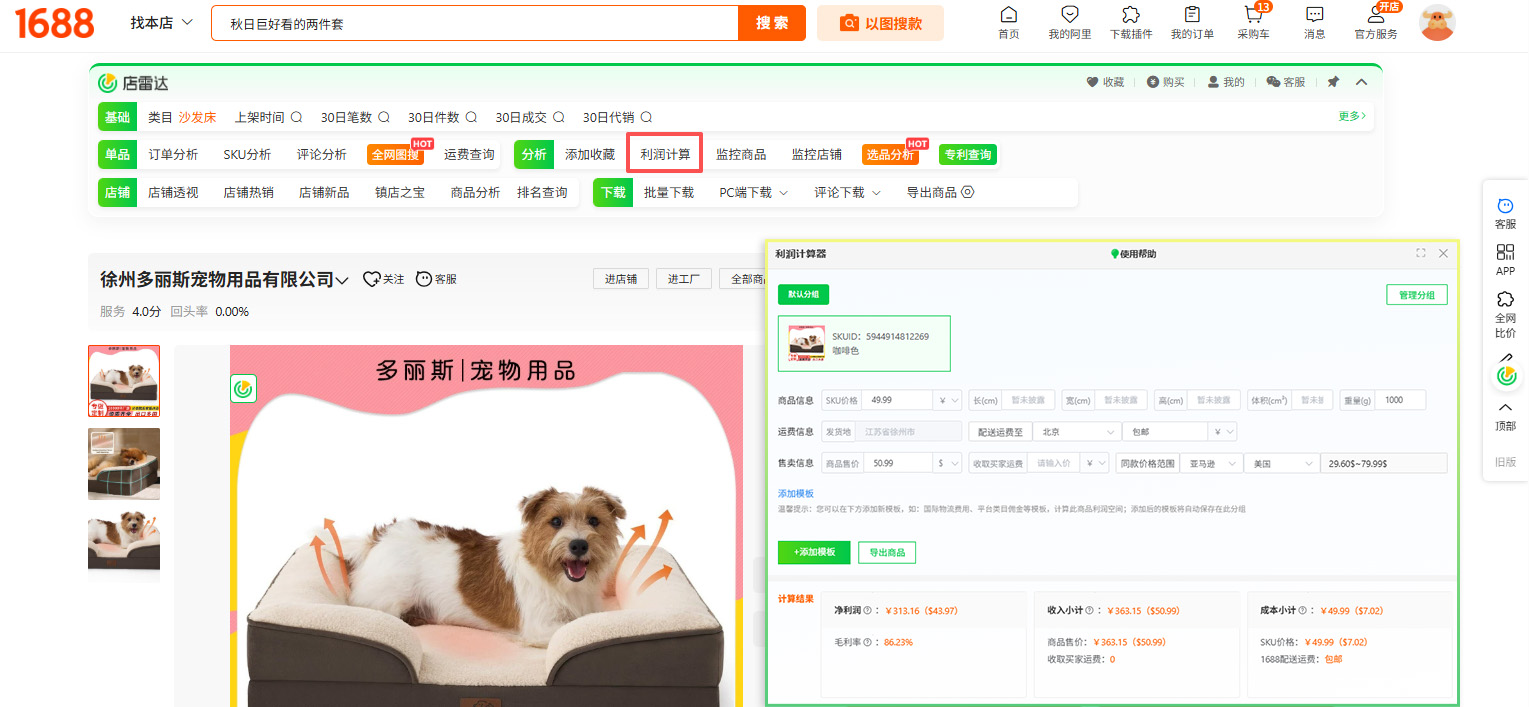Toggle the pin icon in 店雷达 panel header
The height and width of the screenshot is (707, 1529).
(x=1333, y=82)
